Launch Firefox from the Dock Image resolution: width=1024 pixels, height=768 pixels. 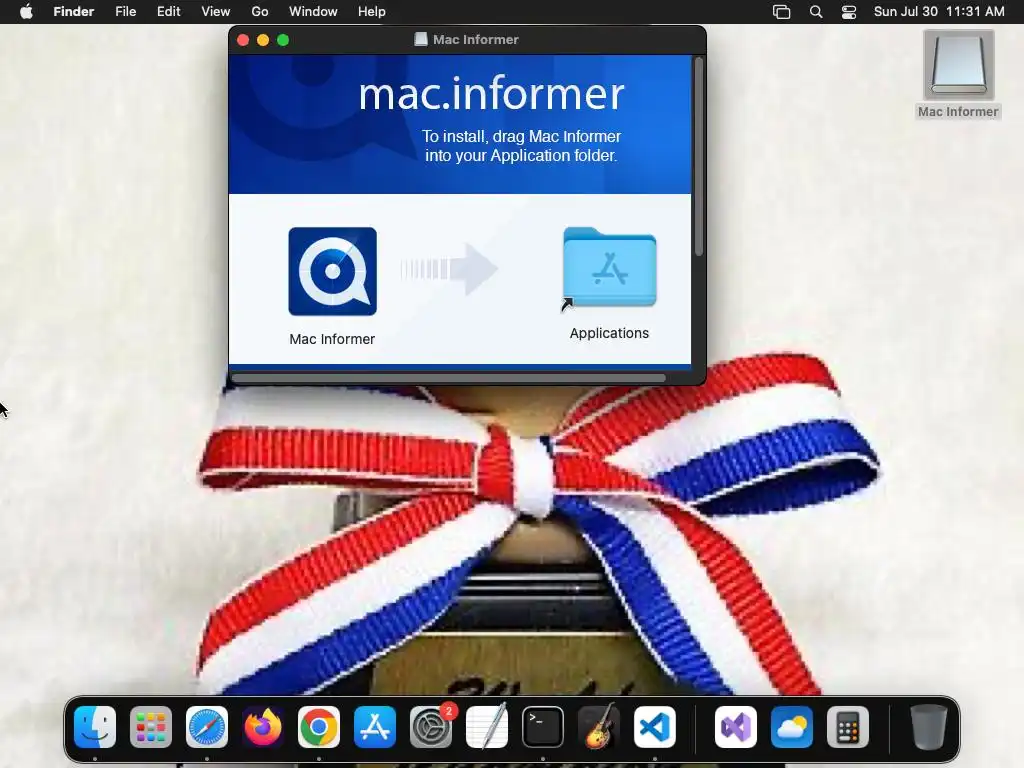coord(263,727)
